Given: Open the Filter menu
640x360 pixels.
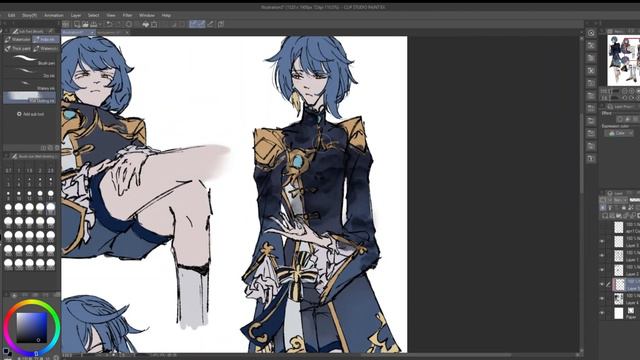Looking at the screenshot, I should [x=127, y=16].
